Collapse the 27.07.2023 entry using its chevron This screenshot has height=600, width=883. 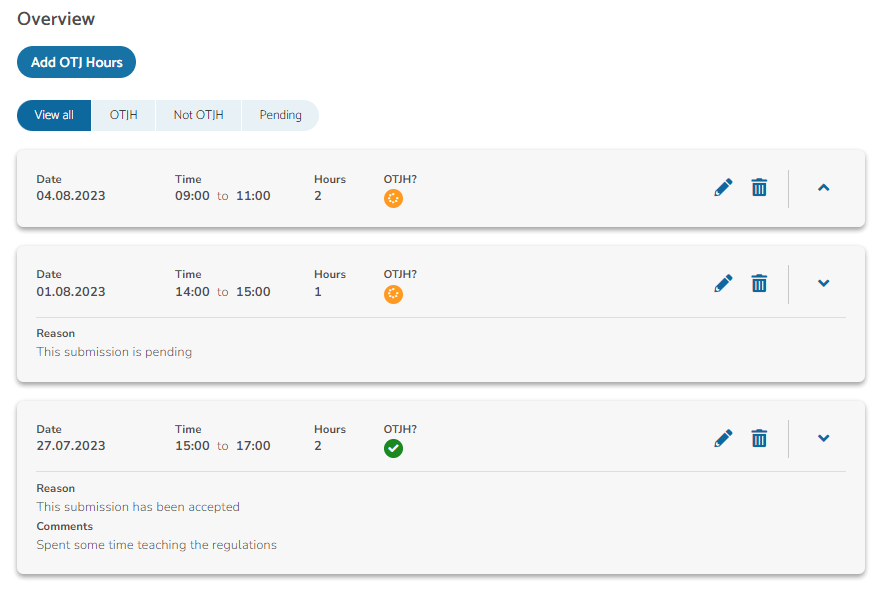(823, 438)
